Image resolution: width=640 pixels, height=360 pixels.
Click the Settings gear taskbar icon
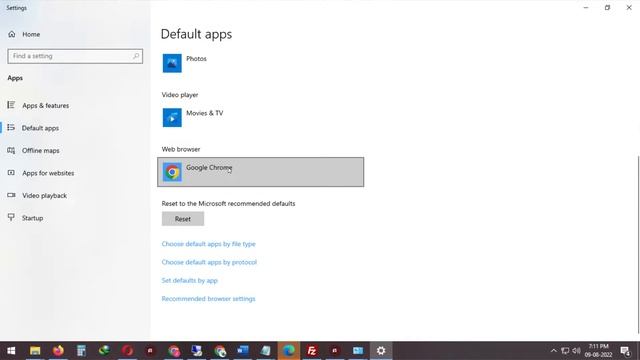coord(381,351)
